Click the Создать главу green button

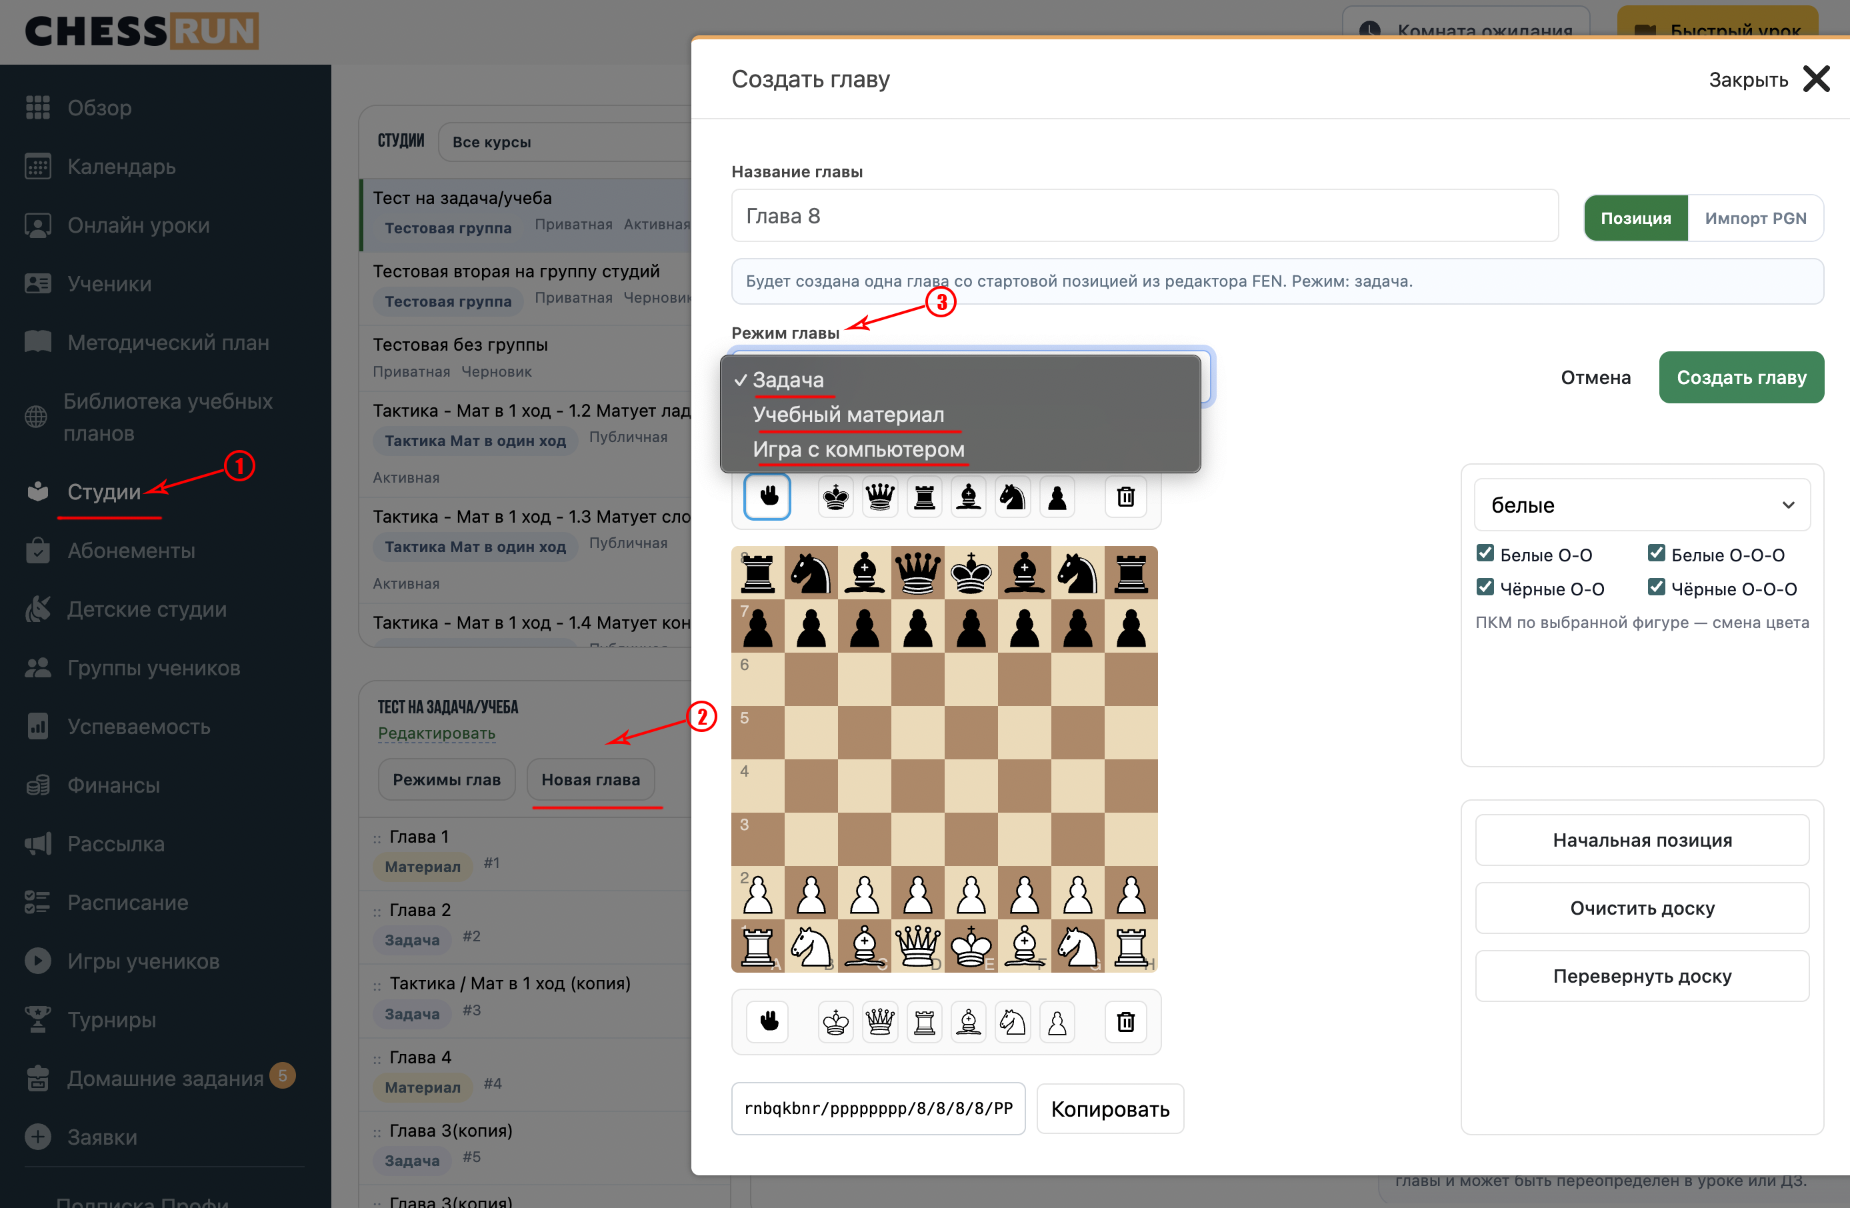coord(1741,377)
